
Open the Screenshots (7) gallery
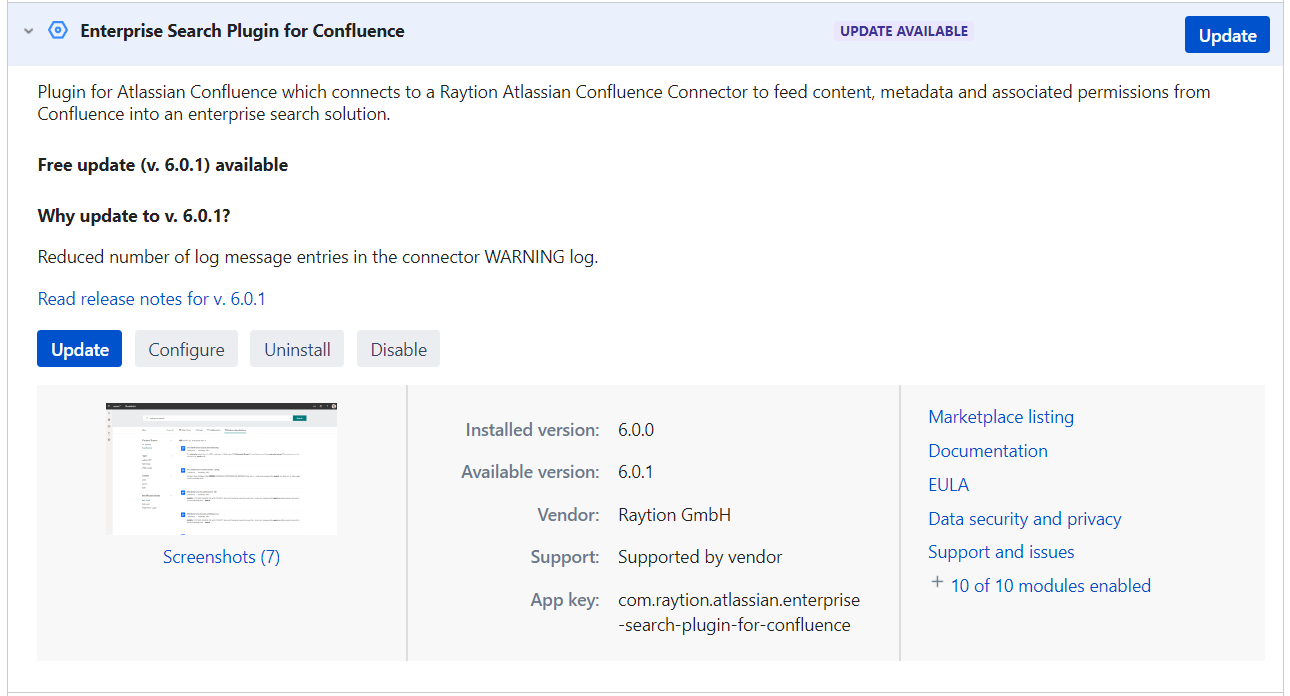(221, 556)
